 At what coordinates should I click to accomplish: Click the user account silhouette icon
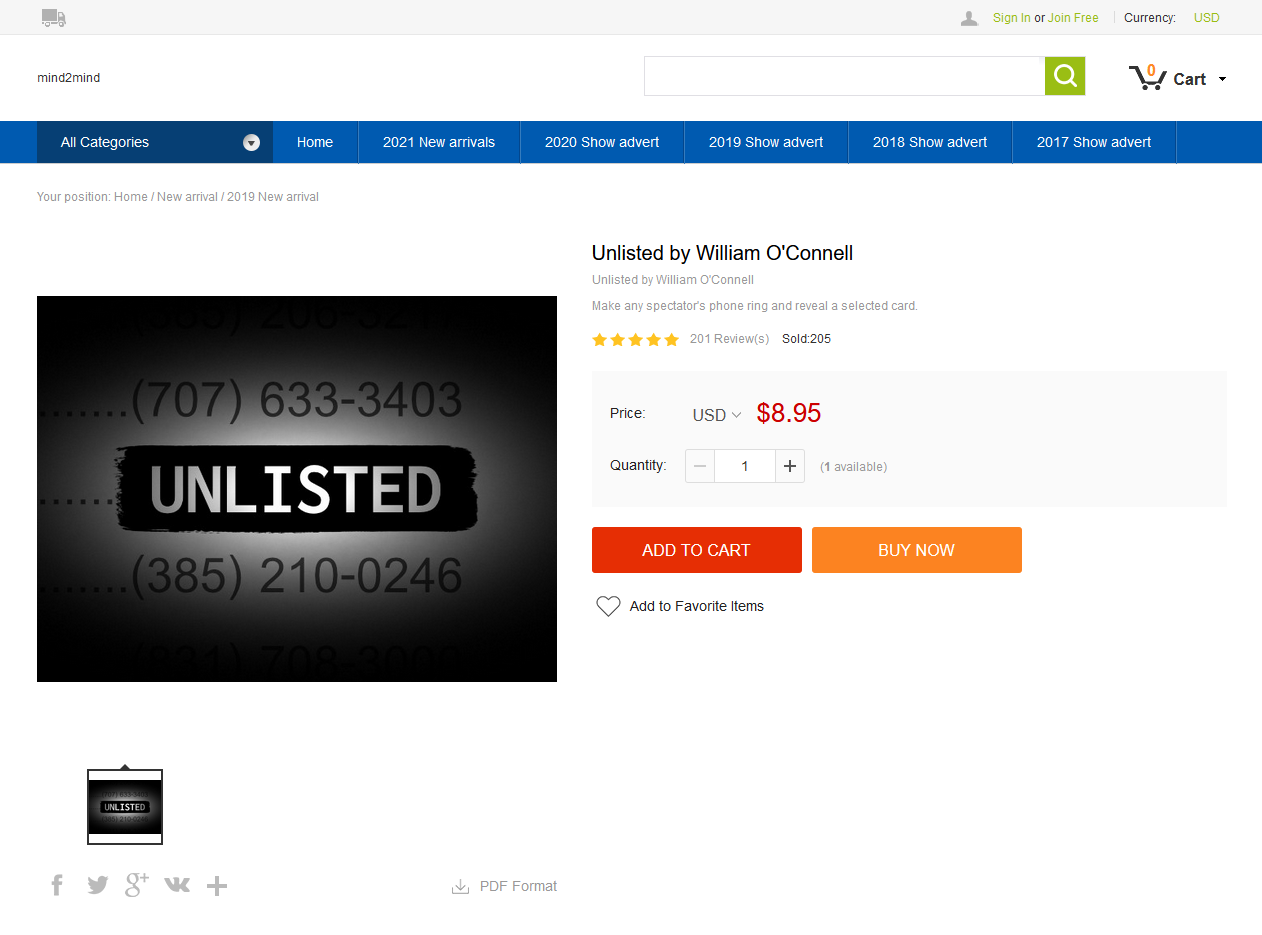(x=969, y=18)
